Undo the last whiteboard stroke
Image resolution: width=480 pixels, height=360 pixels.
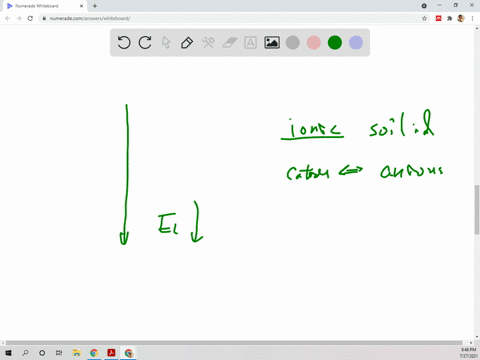point(124,43)
